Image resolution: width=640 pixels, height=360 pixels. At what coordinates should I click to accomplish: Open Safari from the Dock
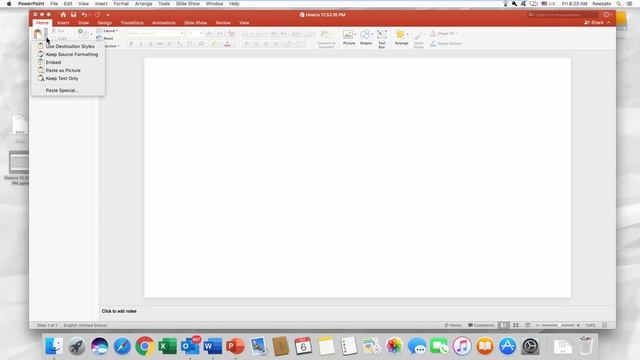pyautogui.click(x=122, y=346)
